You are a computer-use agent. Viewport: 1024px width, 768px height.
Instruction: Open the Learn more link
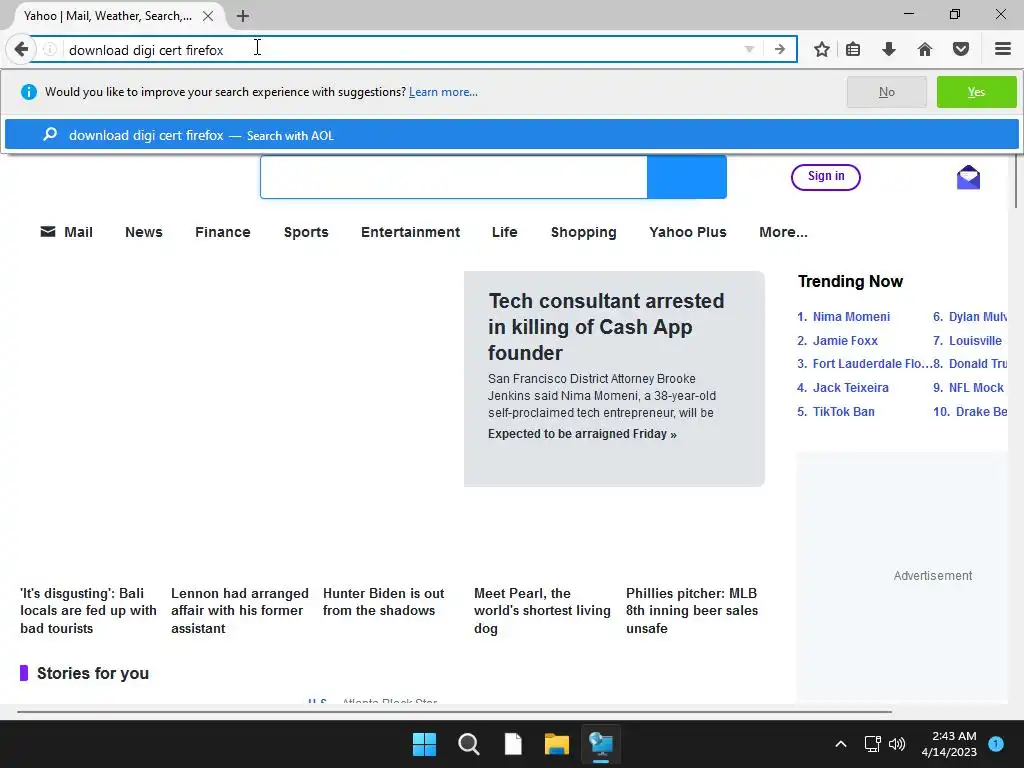[x=443, y=92]
